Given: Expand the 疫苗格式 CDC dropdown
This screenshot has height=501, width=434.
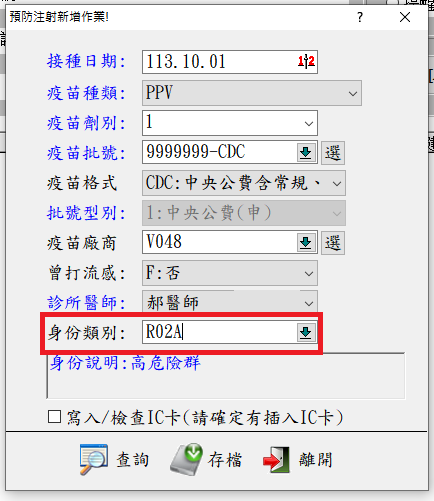Looking at the screenshot, I should [x=244, y=183].
